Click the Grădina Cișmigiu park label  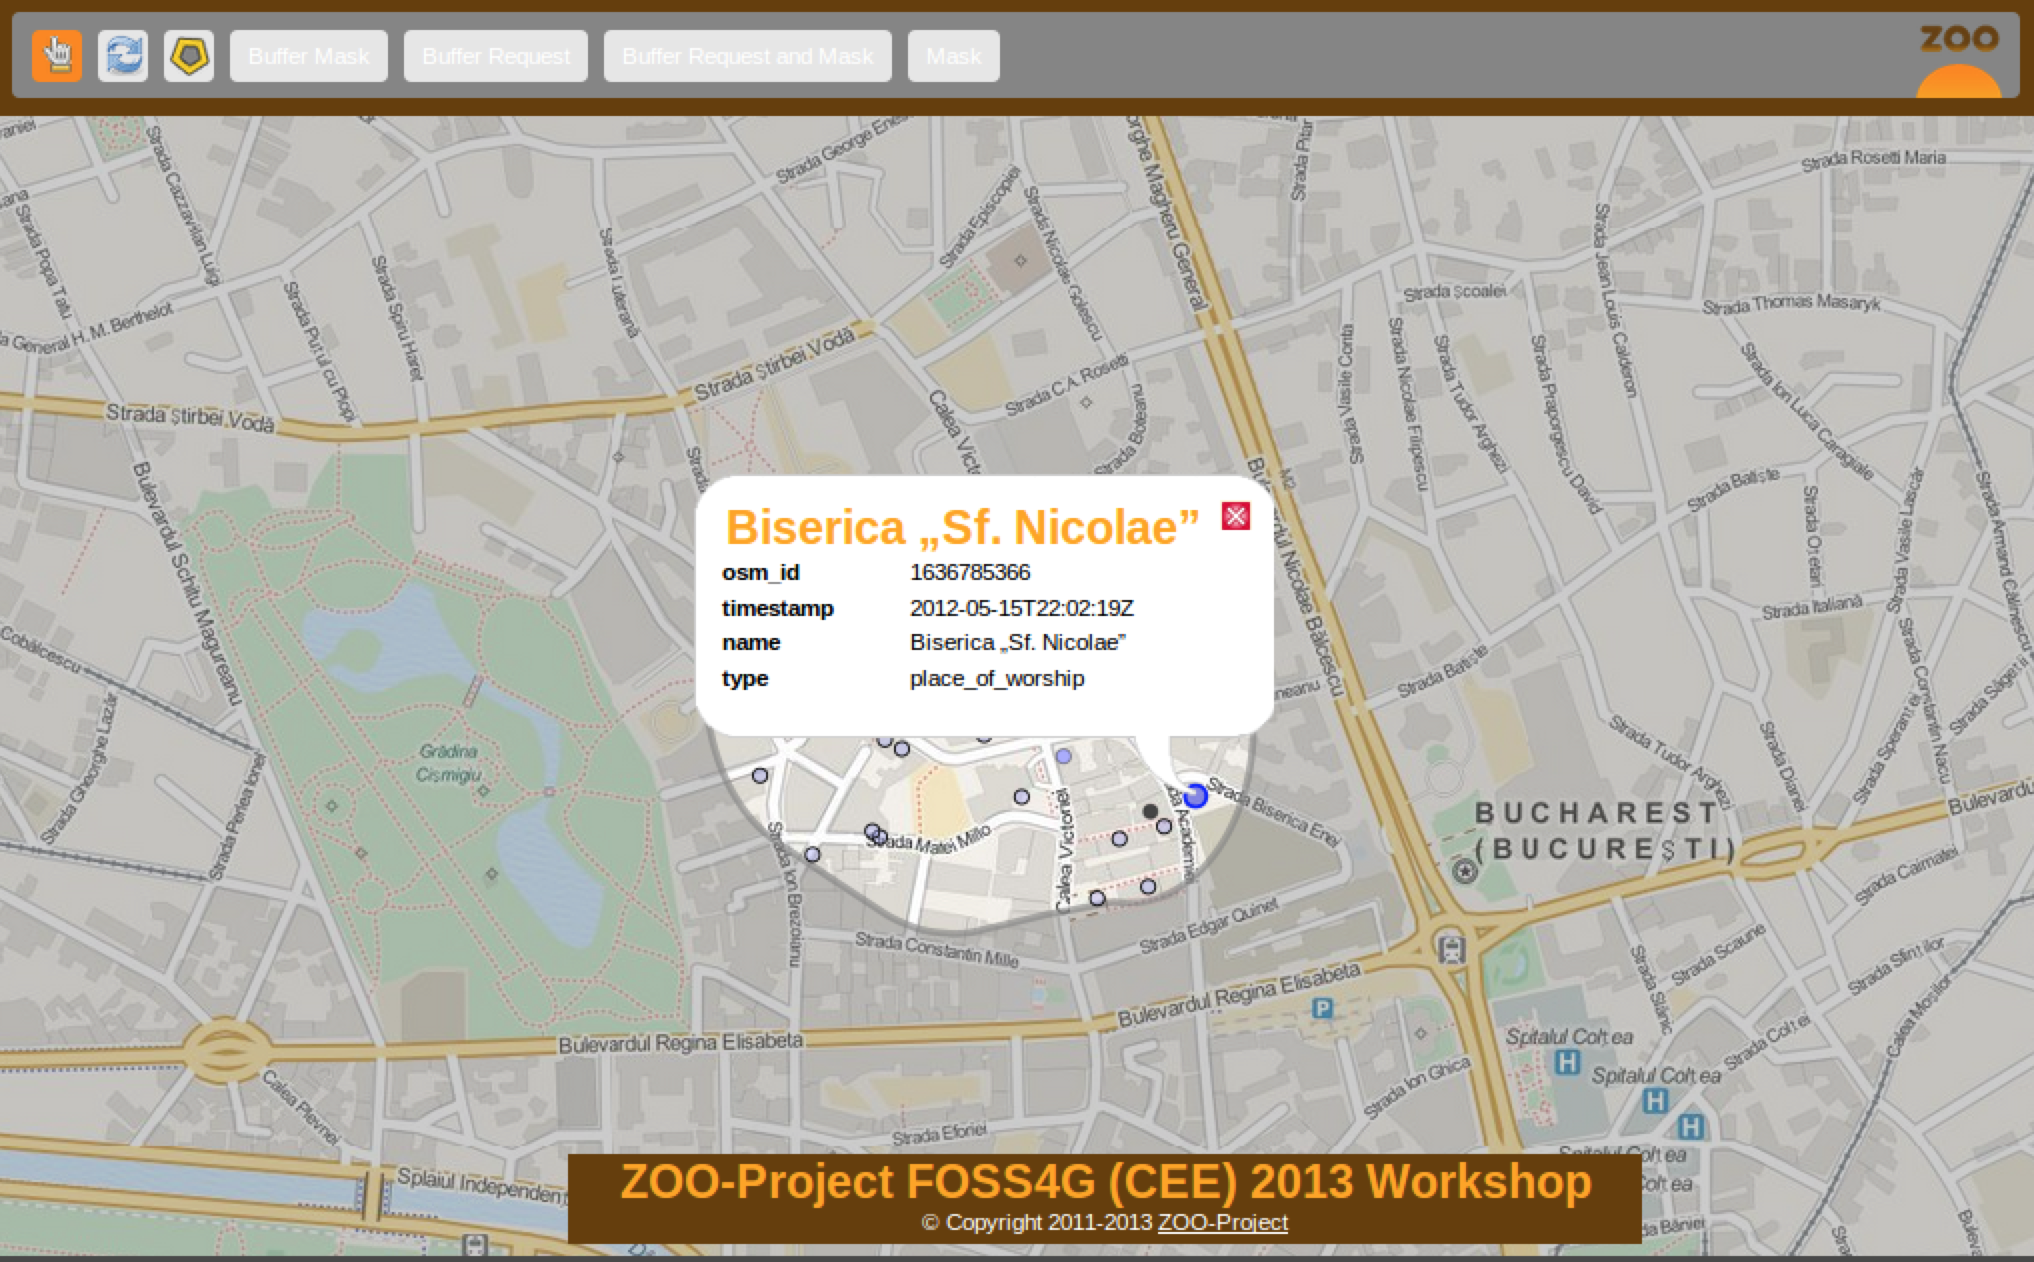[448, 762]
